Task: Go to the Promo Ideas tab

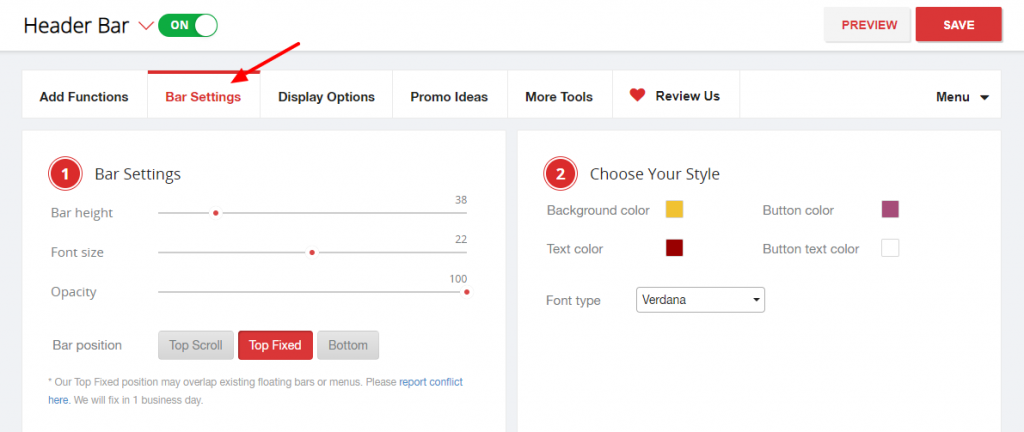Action: [x=449, y=97]
